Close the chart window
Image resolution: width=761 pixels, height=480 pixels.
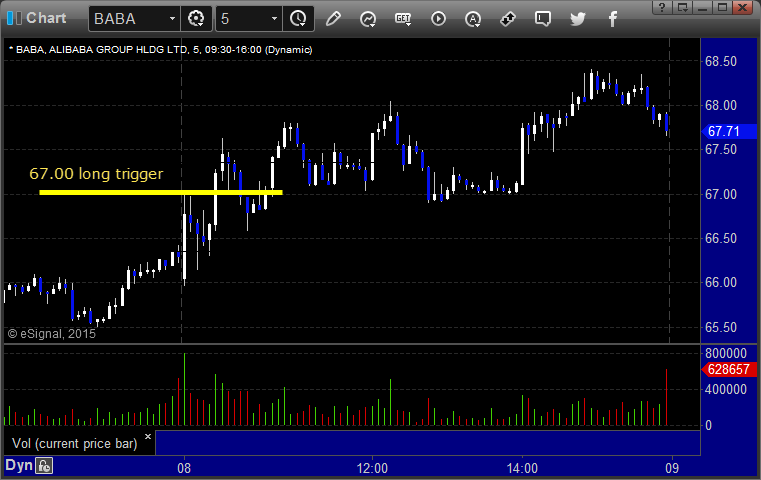pos(743,7)
